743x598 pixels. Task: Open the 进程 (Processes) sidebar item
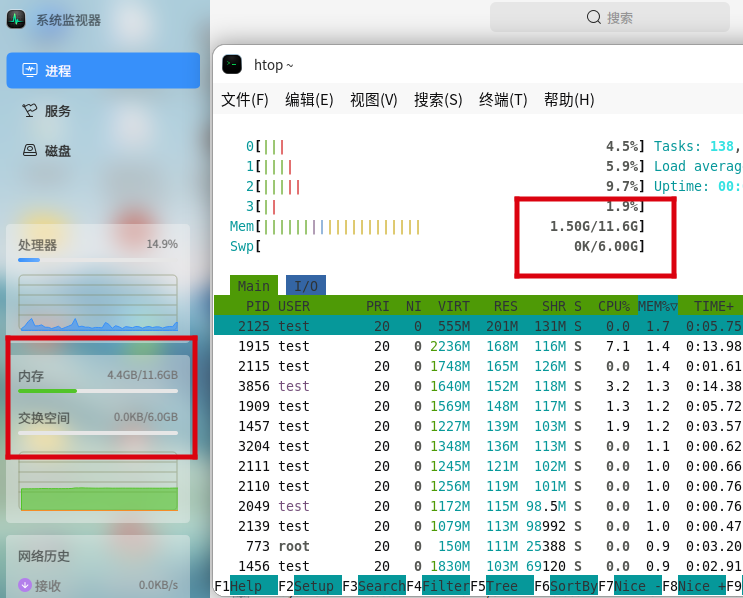[103, 71]
